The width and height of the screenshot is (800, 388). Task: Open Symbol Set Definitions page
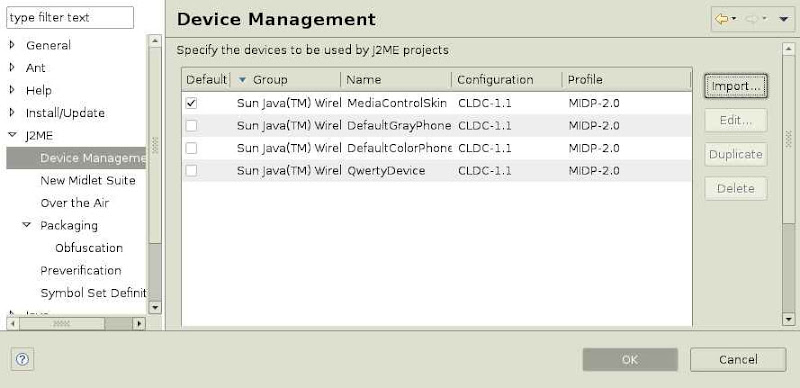[x=93, y=293]
